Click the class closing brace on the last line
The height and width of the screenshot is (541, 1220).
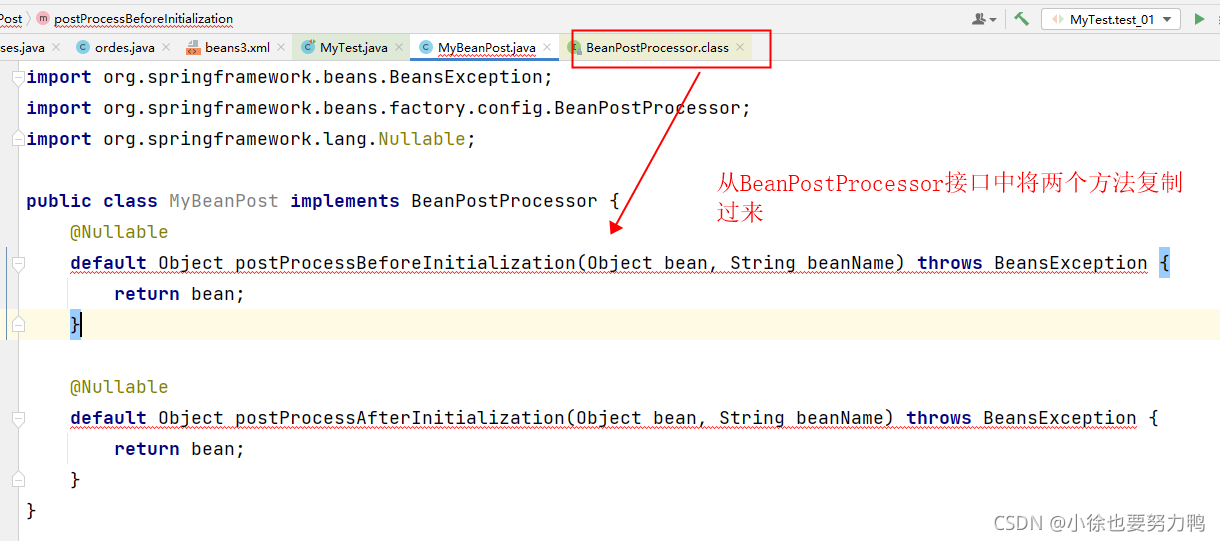tap(31, 511)
